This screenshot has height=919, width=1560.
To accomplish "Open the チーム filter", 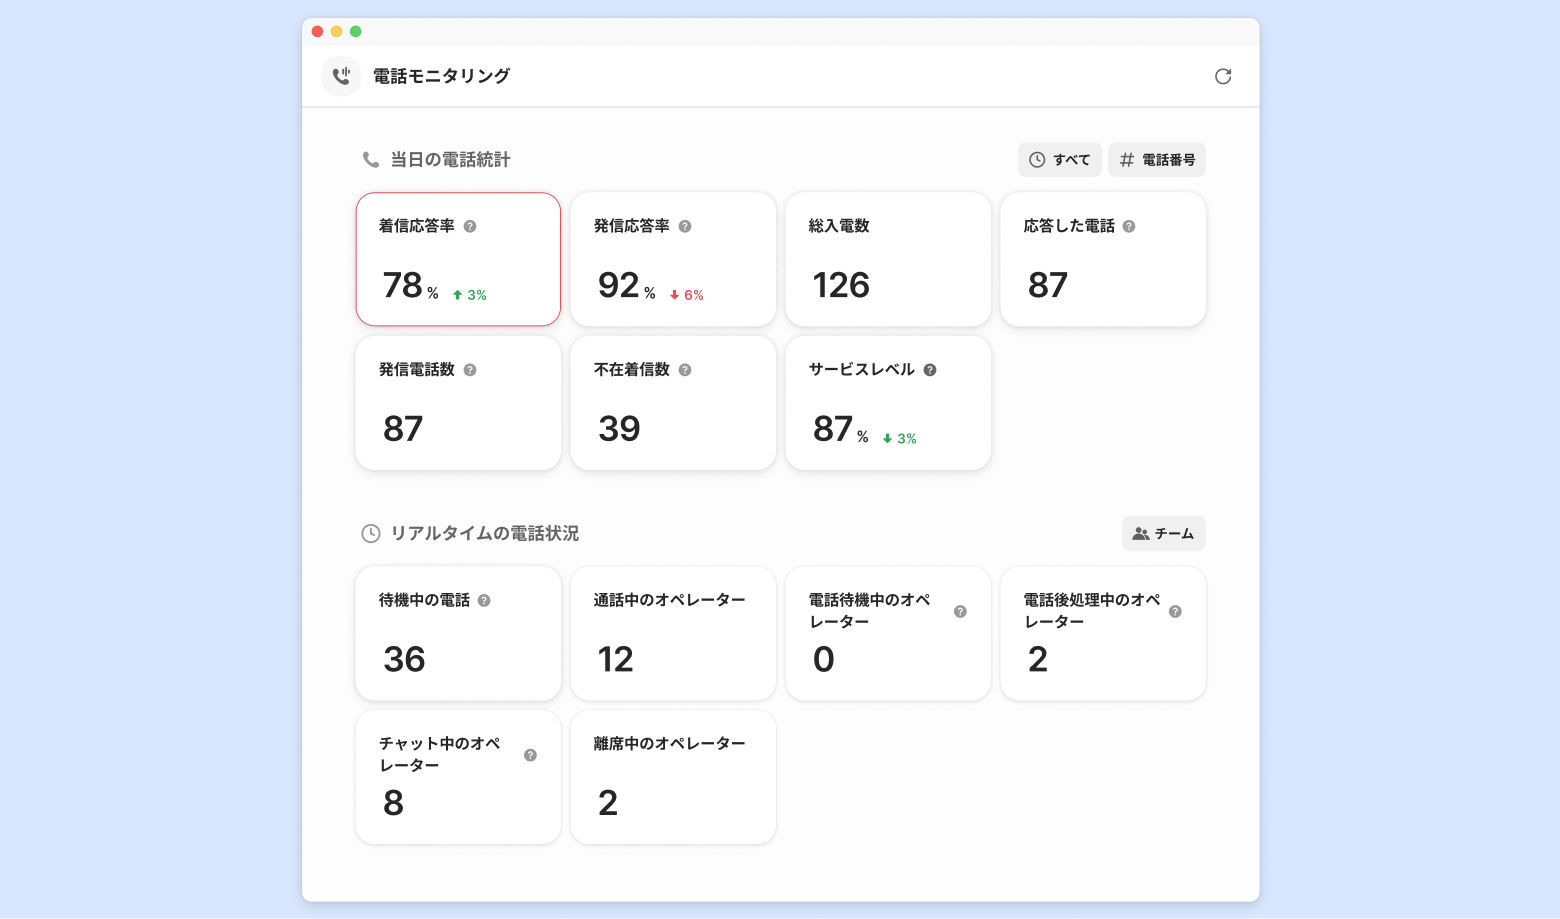I will tap(1163, 534).
